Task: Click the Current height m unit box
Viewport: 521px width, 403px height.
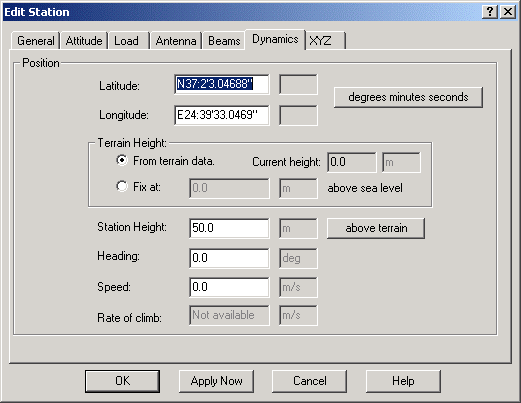Action: click(x=401, y=162)
